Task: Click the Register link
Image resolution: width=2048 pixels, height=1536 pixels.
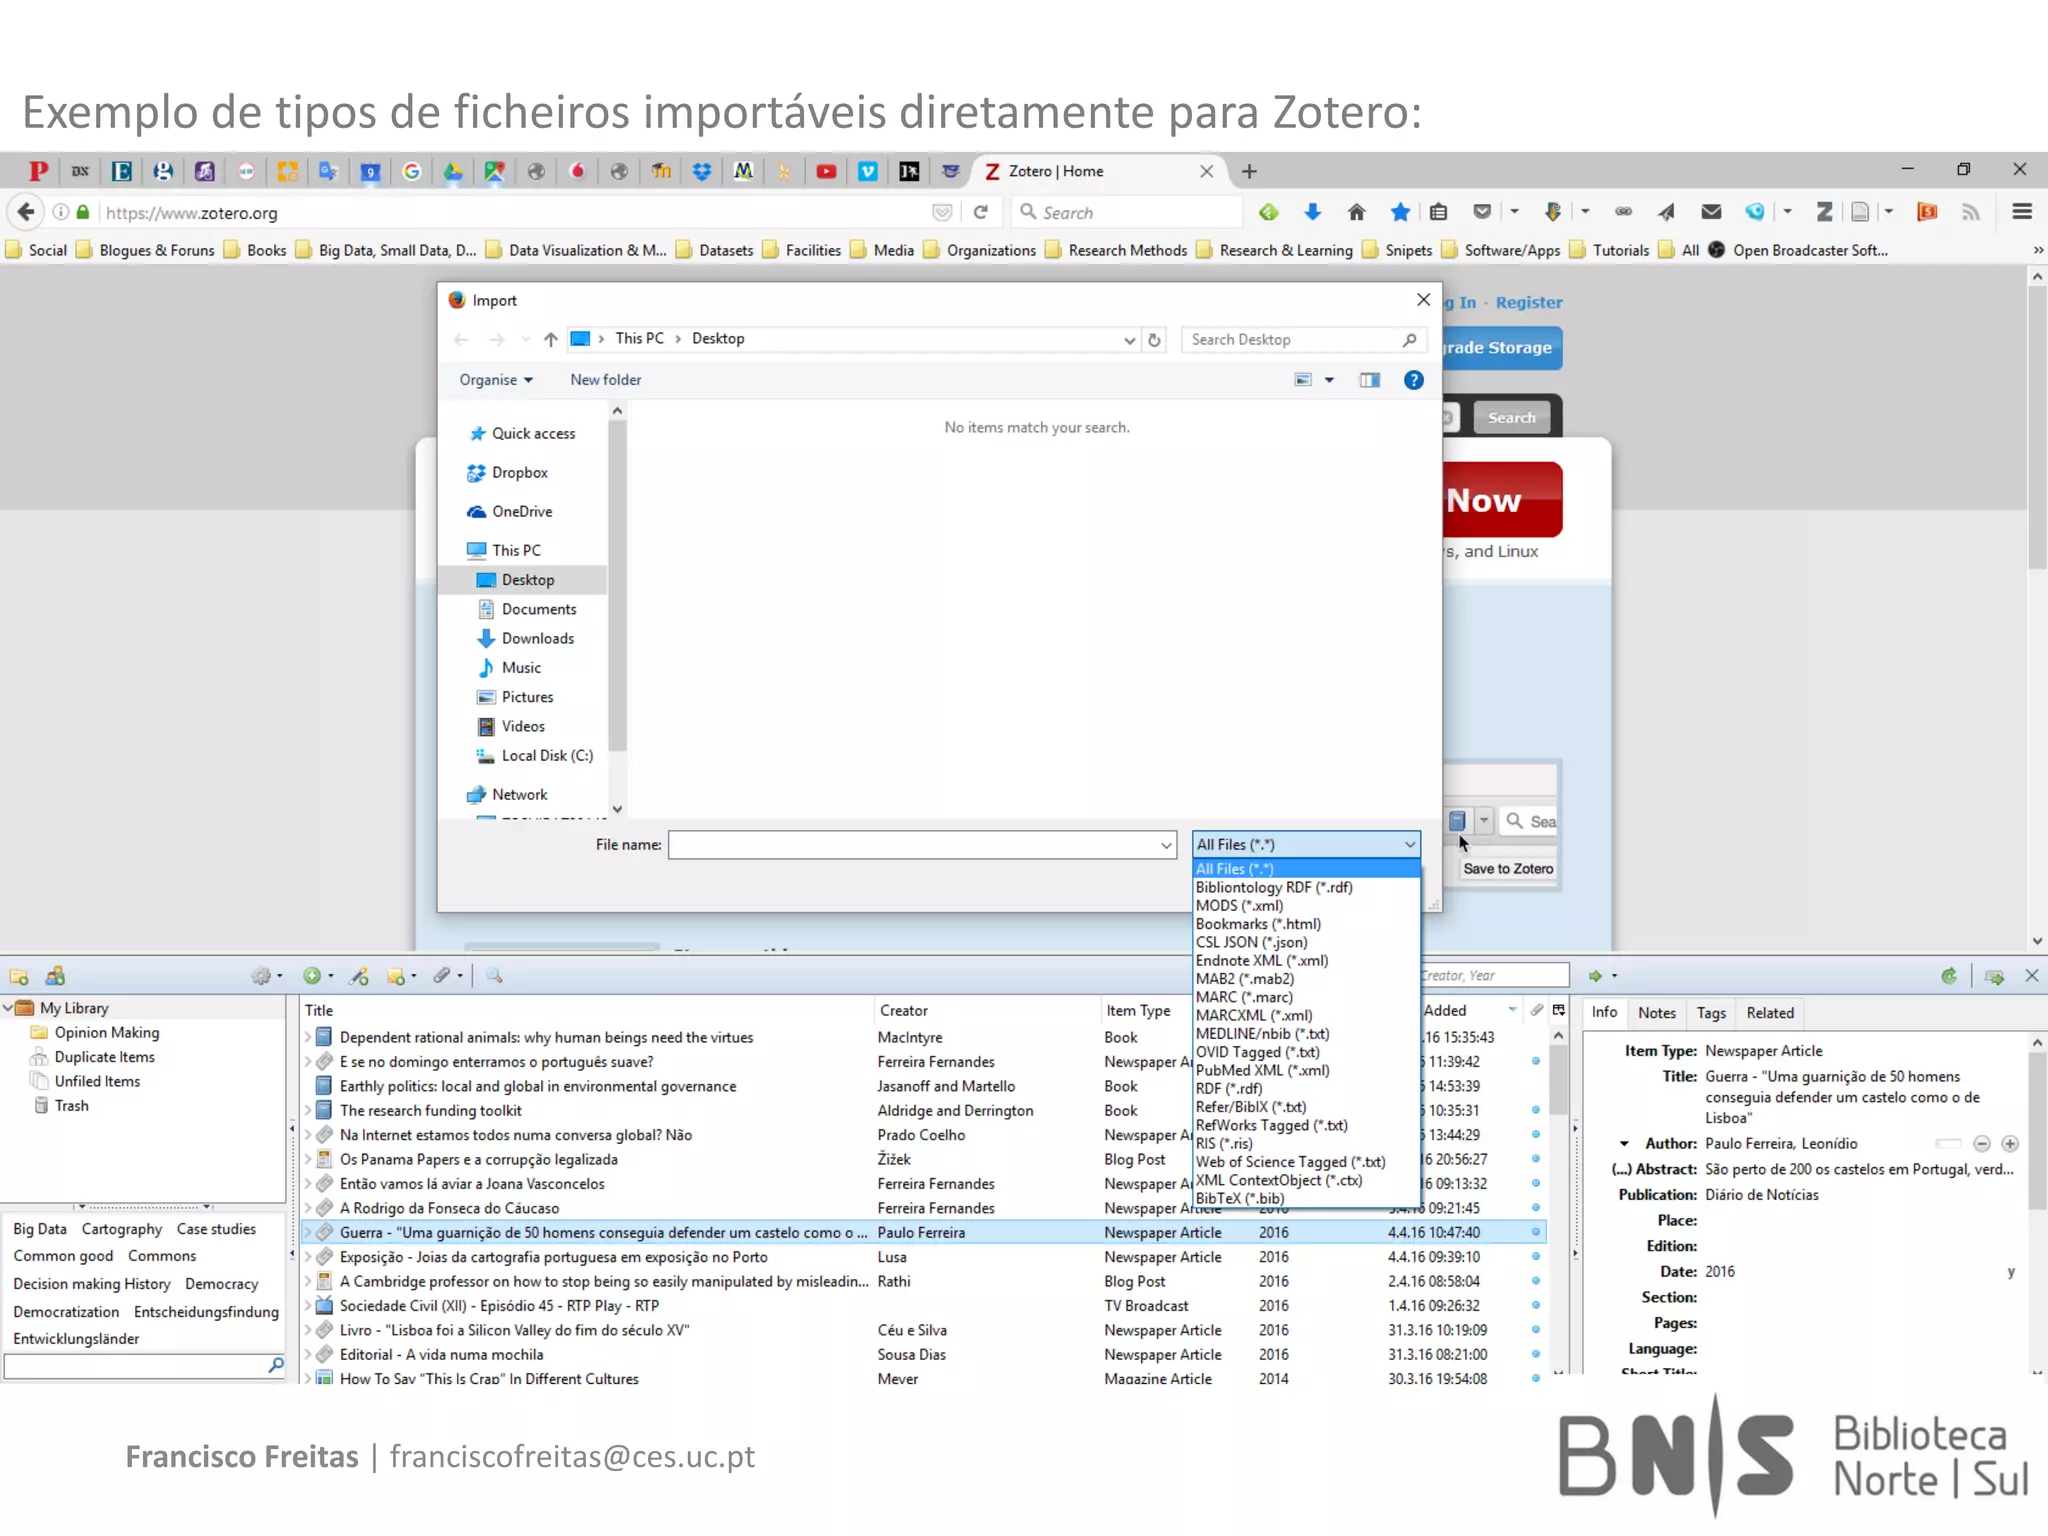Action: 1529,302
